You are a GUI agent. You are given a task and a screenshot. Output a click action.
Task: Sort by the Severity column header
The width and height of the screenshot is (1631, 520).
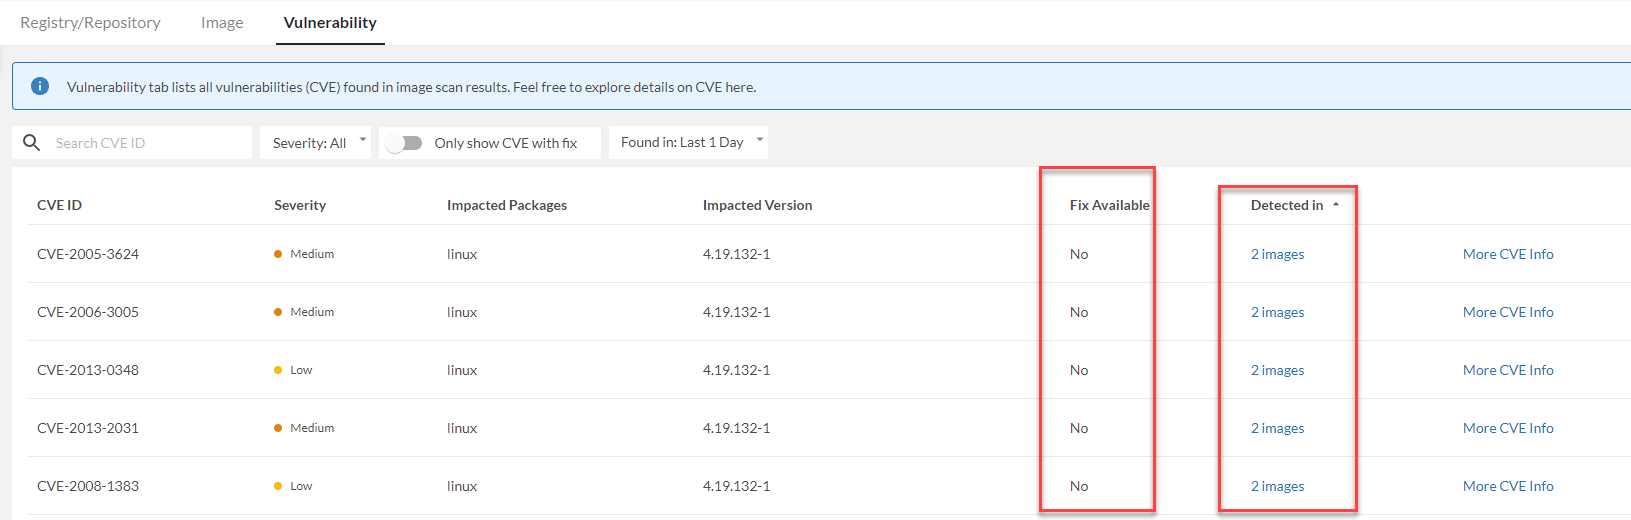(300, 205)
